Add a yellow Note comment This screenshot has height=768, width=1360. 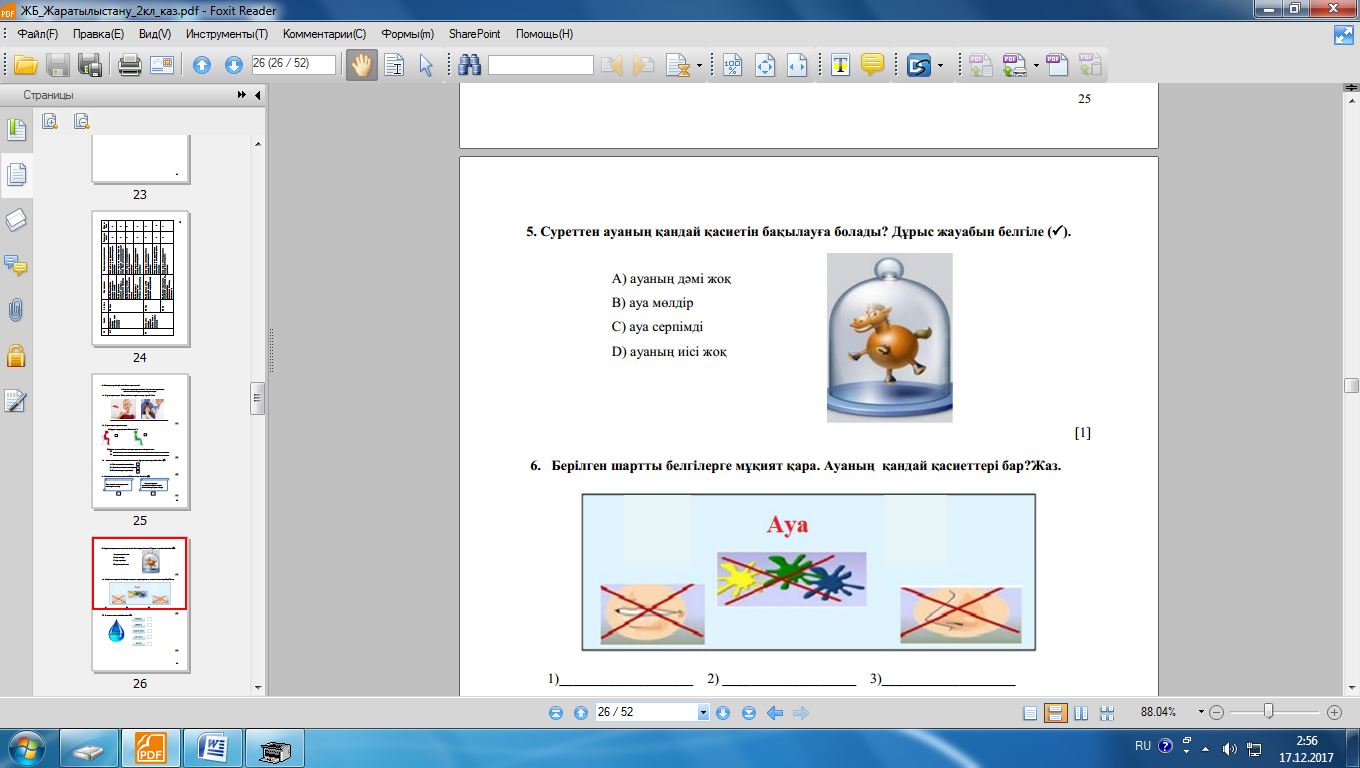(872, 66)
